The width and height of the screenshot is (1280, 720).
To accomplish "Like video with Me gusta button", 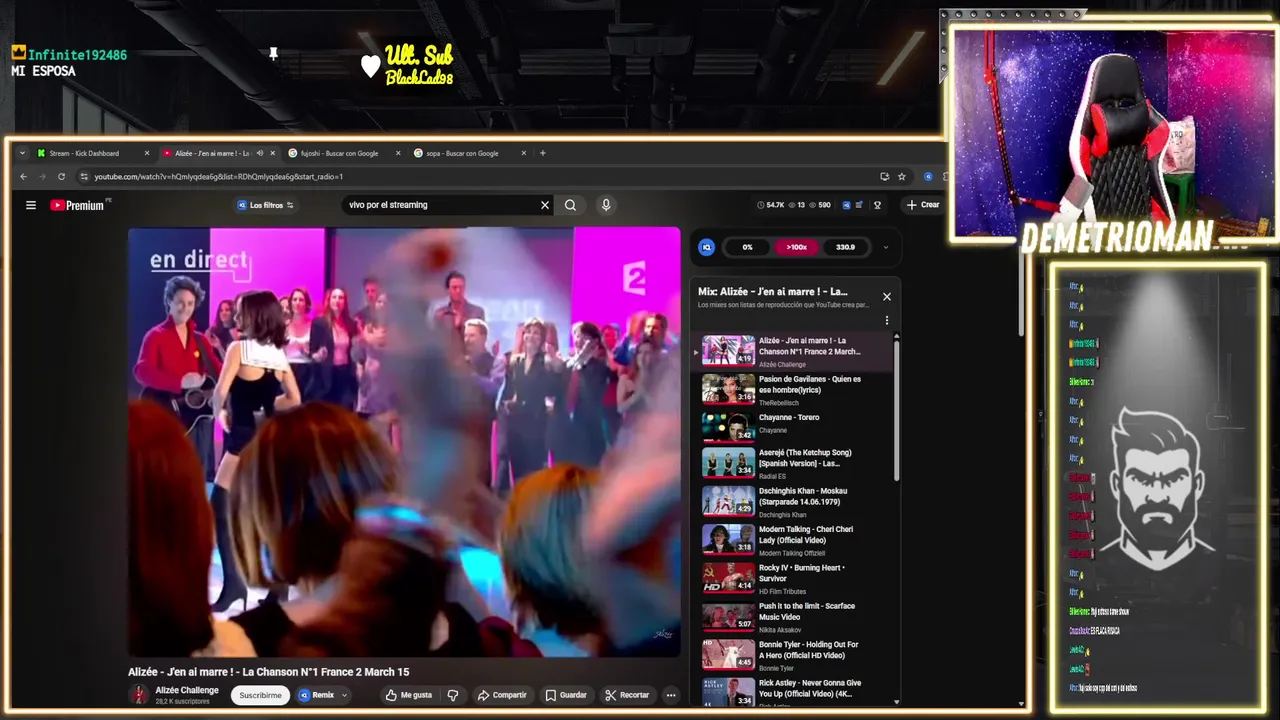I will point(409,695).
